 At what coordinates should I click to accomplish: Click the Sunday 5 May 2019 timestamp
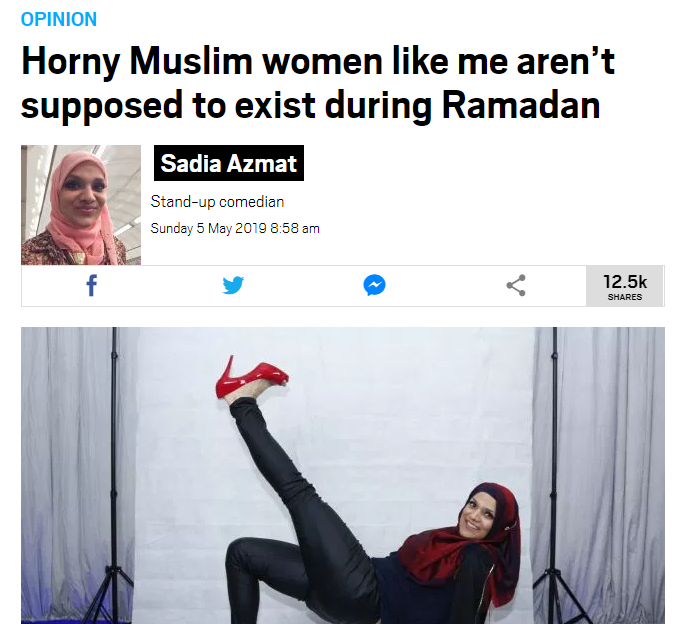click(235, 228)
